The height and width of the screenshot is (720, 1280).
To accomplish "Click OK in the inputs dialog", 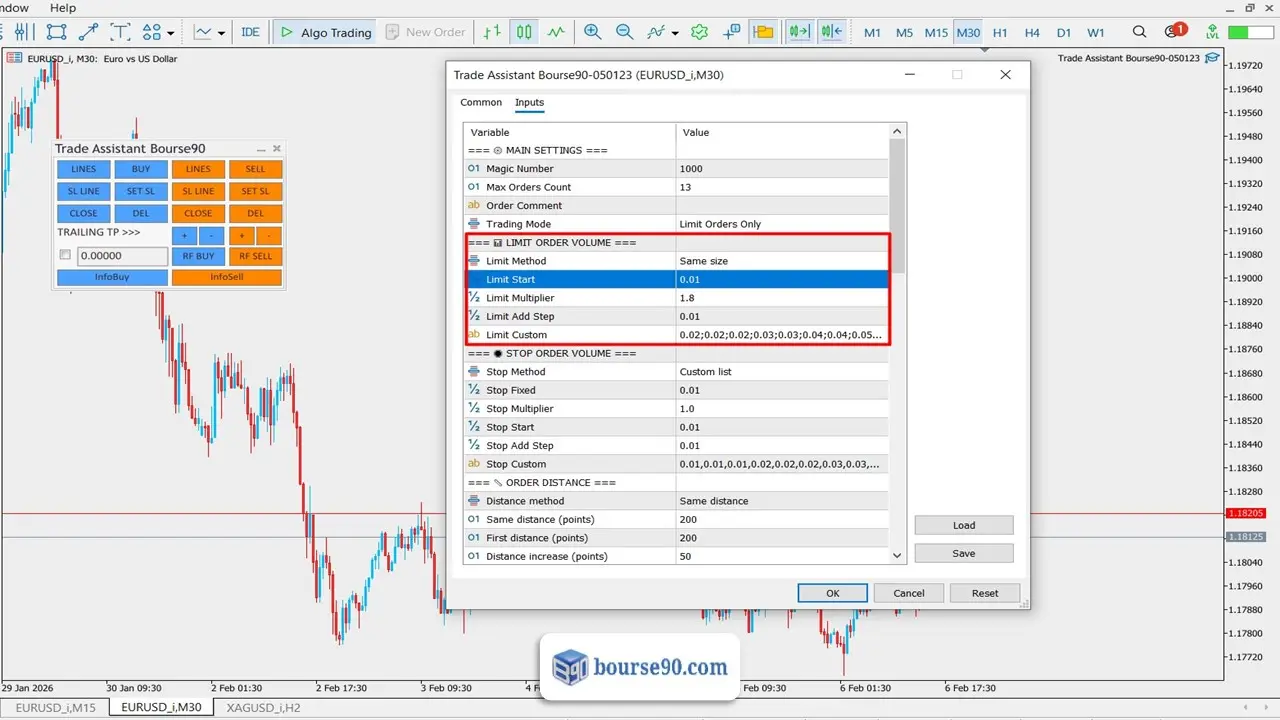I will tap(832, 593).
